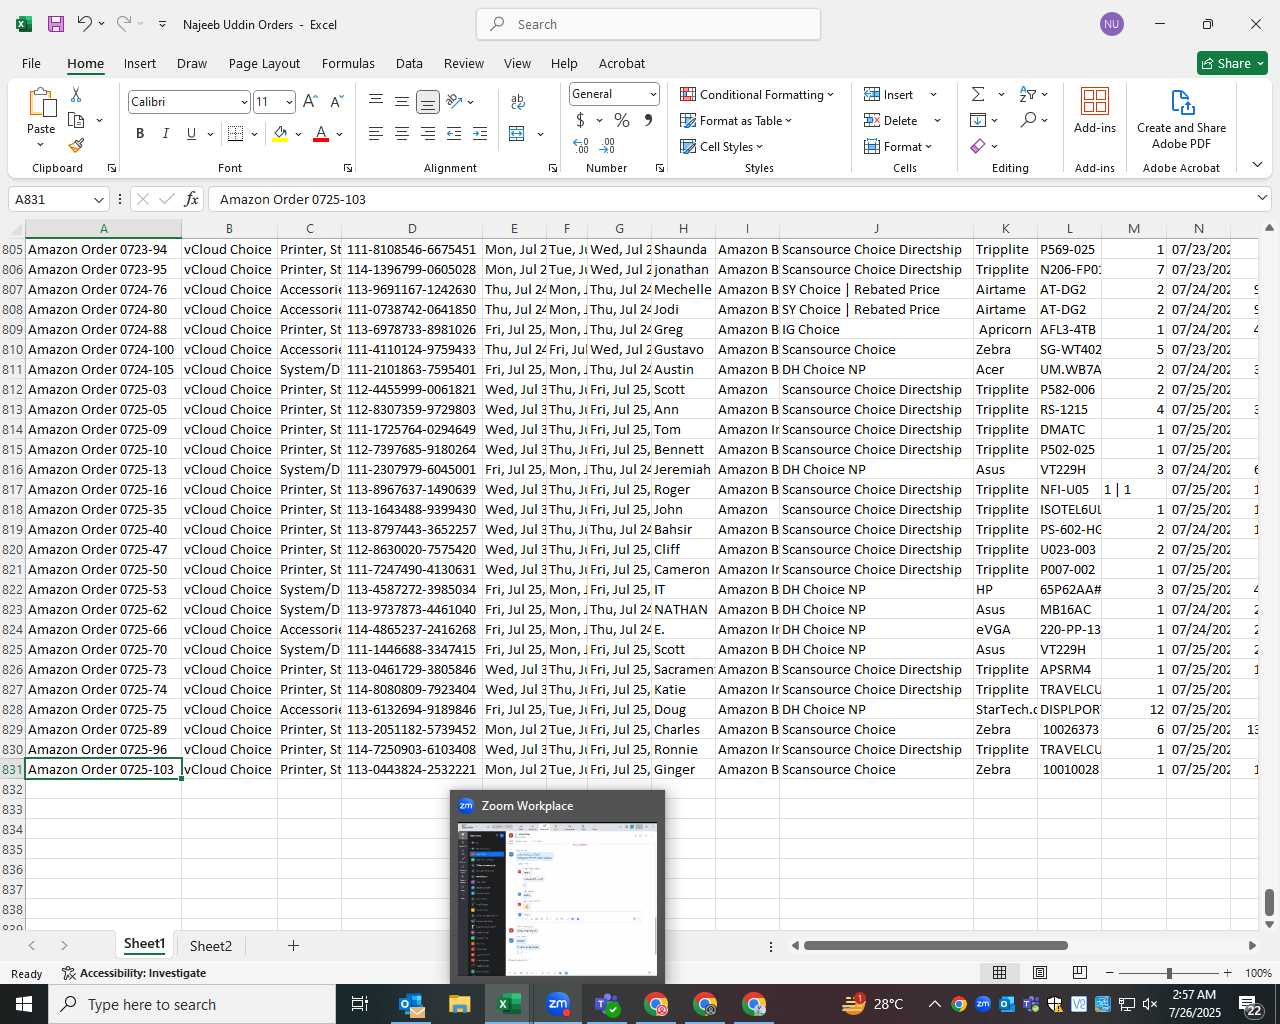Switch to Sheet2 tab
Viewport: 1280px width, 1024px height.
(211, 946)
